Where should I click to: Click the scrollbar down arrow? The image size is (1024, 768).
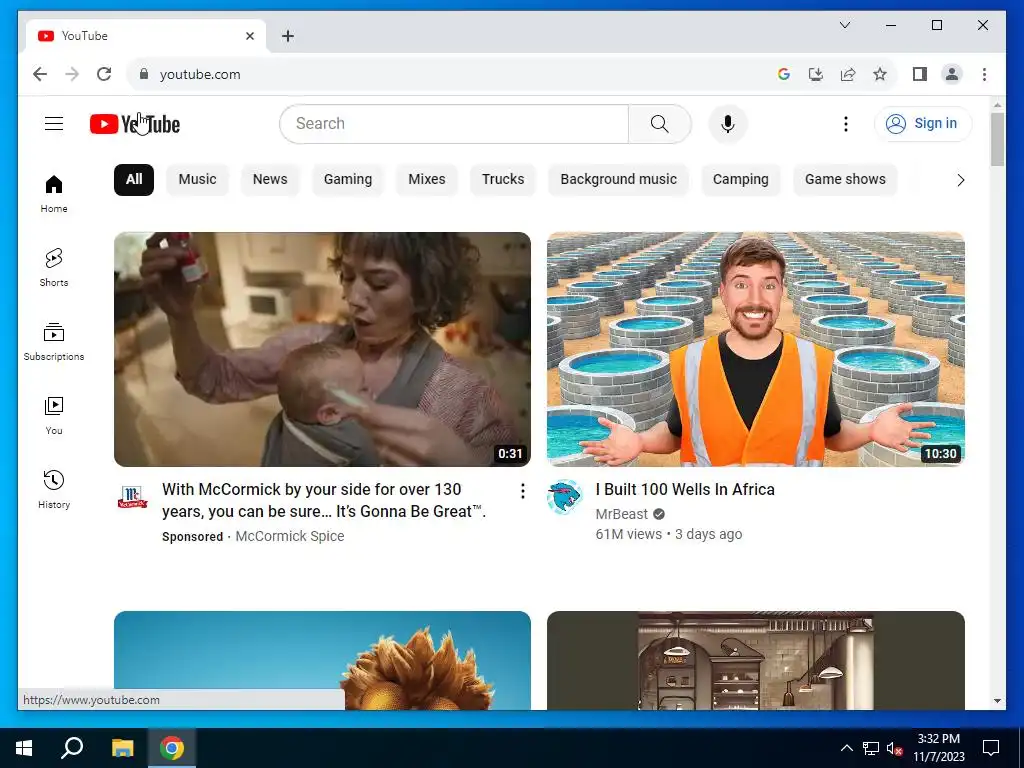(997, 701)
